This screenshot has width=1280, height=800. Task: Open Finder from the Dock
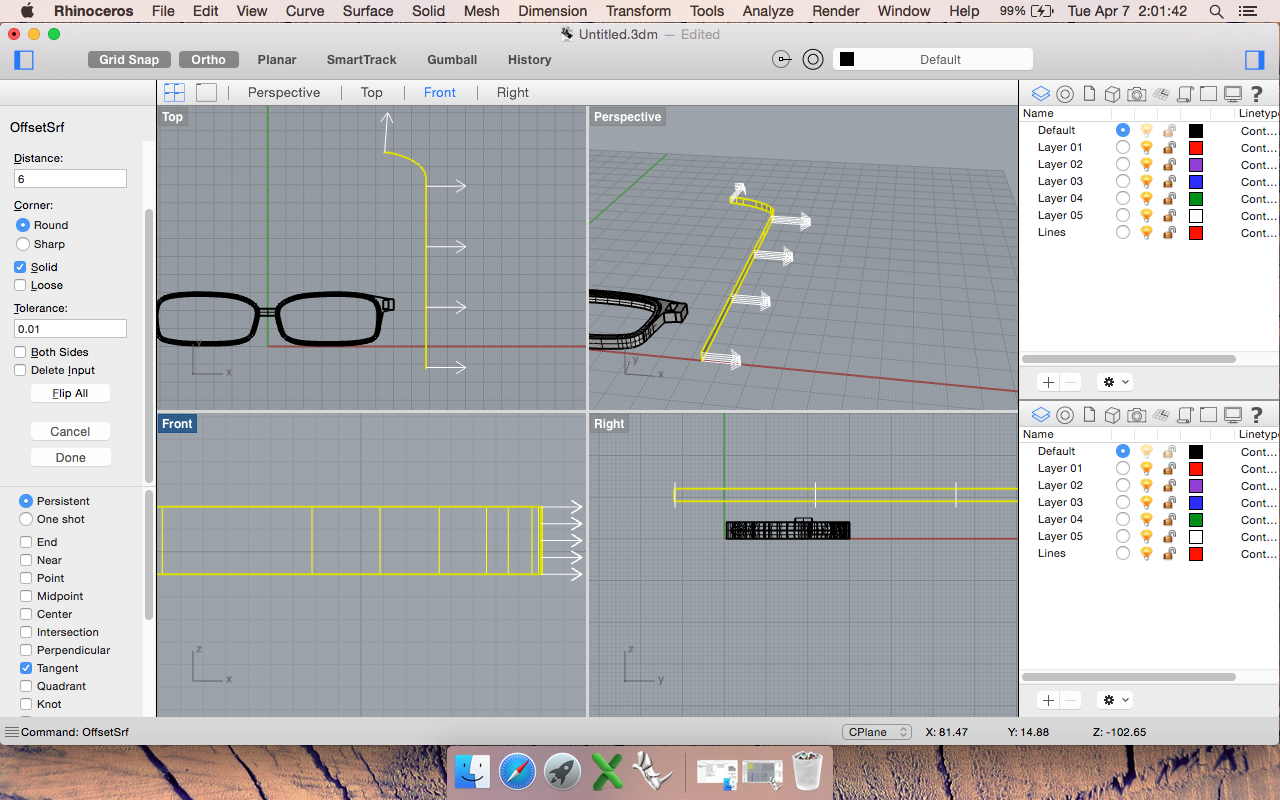pyautogui.click(x=472, y=771)
